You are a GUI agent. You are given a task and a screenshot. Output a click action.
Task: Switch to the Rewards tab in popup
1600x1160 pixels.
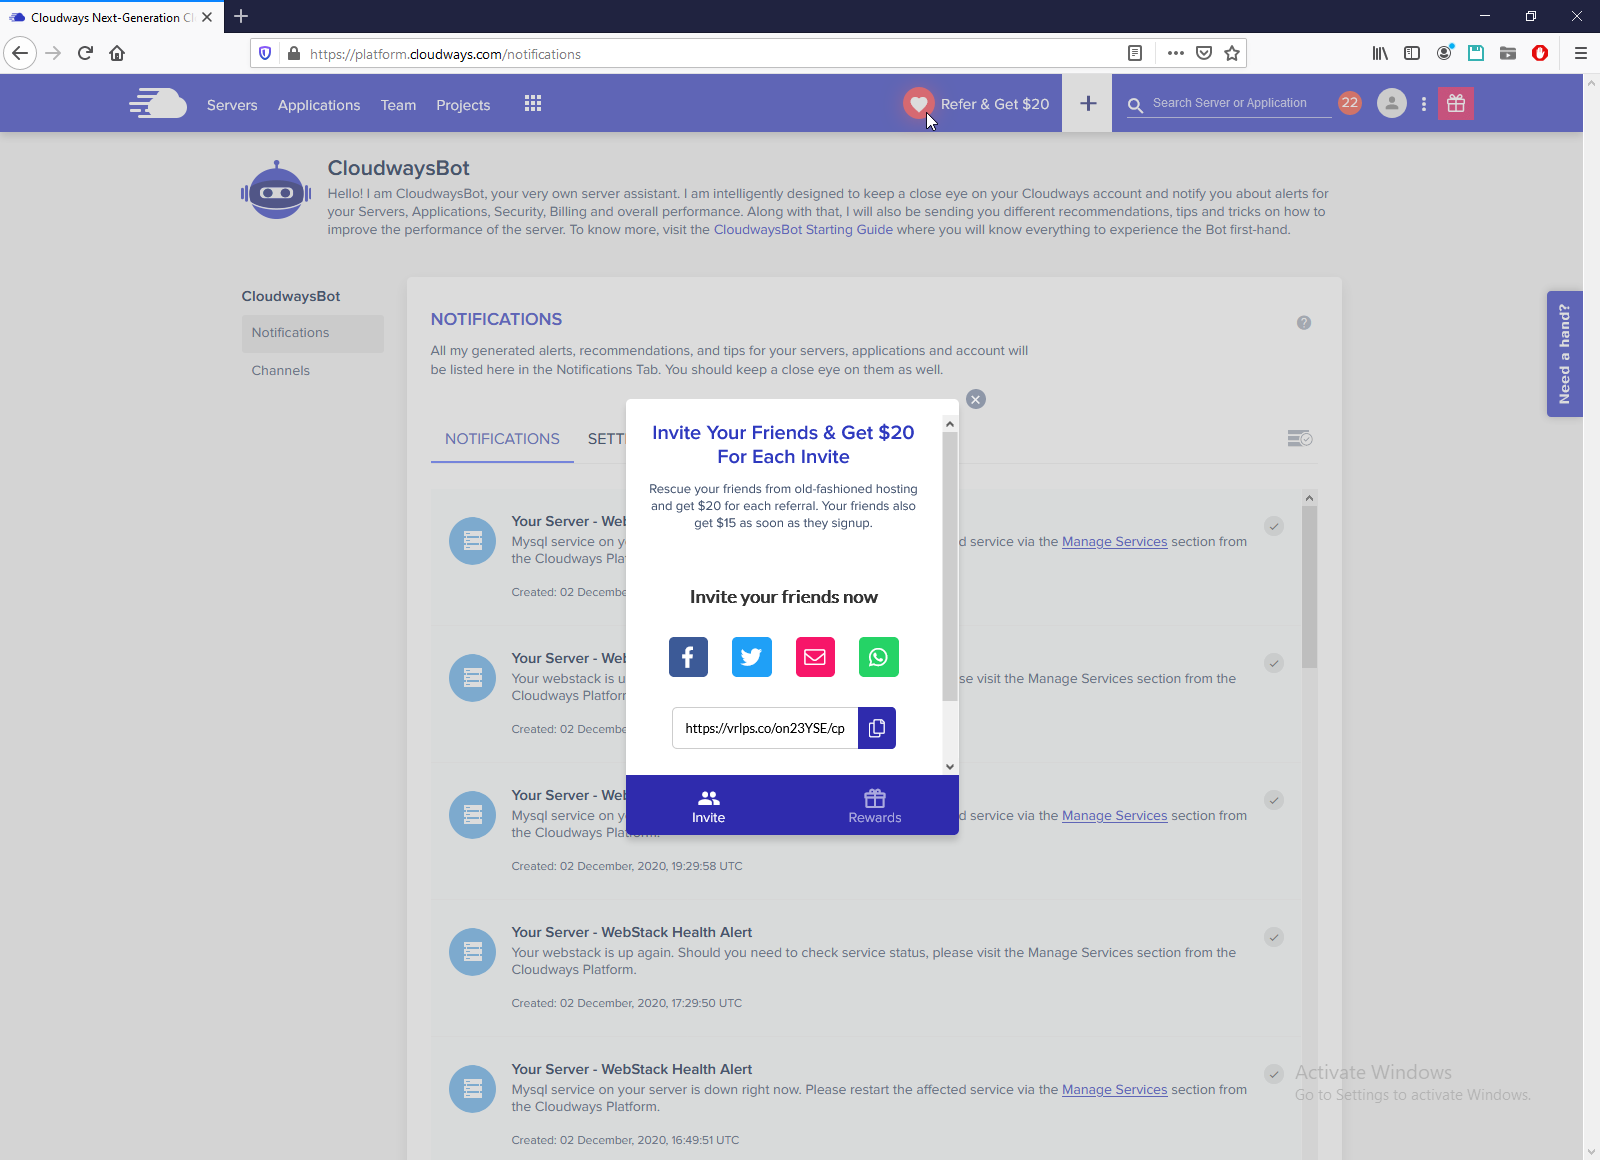tap(875, 805)
